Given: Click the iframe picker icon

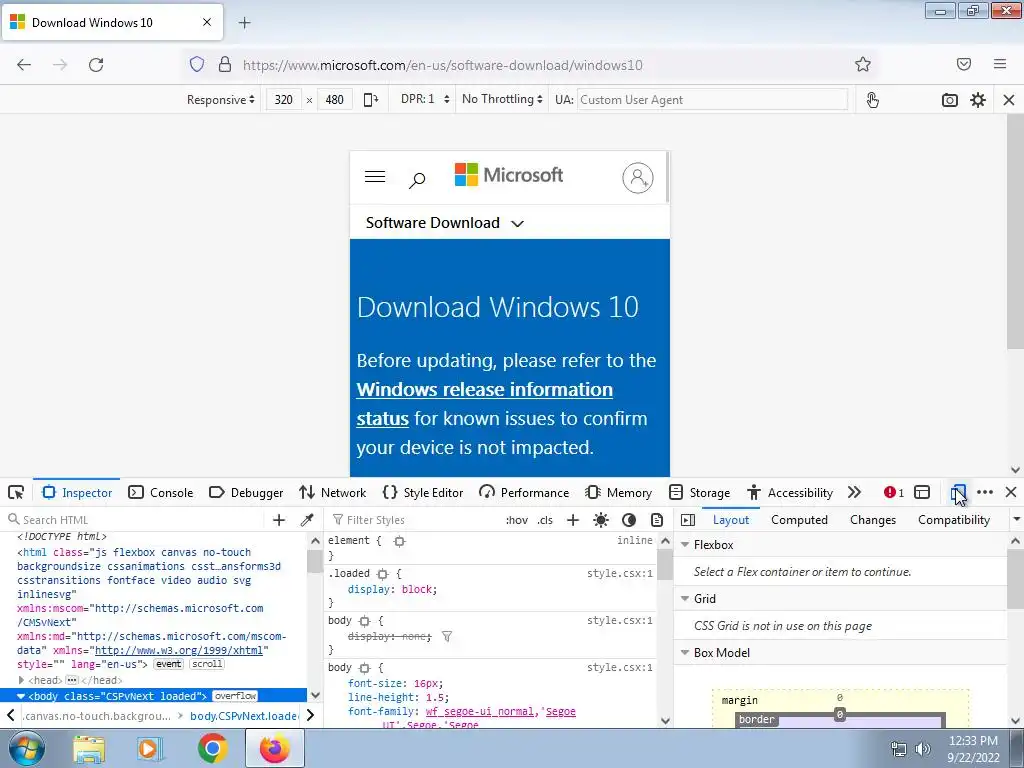Looking at the screenshot, I should [922, 492].
